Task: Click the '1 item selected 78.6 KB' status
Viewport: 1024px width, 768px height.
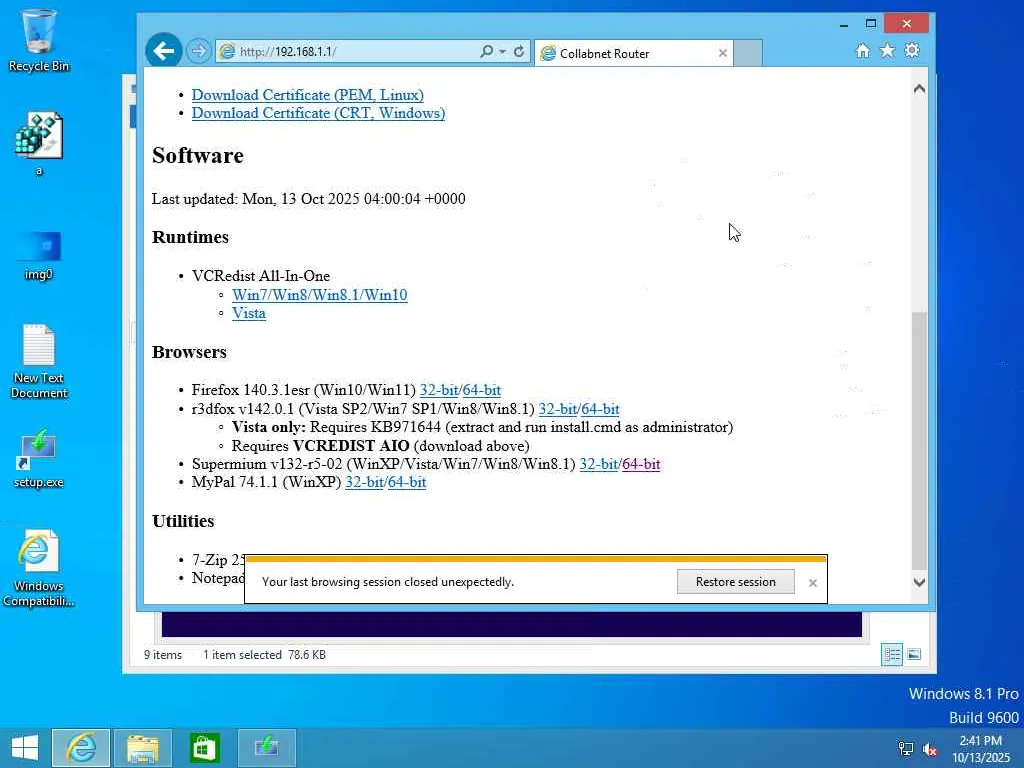Action: [x=264, y=654]
